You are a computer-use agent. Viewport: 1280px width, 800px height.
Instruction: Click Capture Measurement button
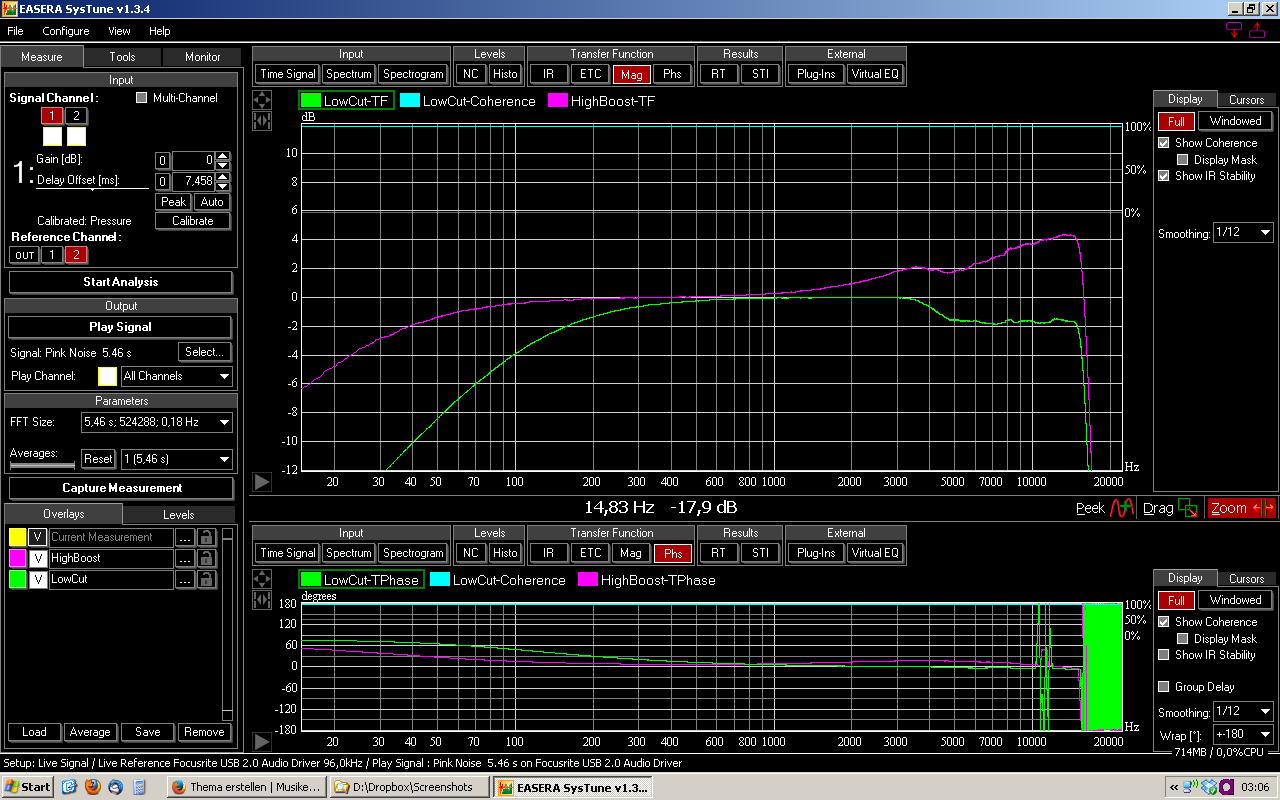pyautogui.click(x=122, y=488)
